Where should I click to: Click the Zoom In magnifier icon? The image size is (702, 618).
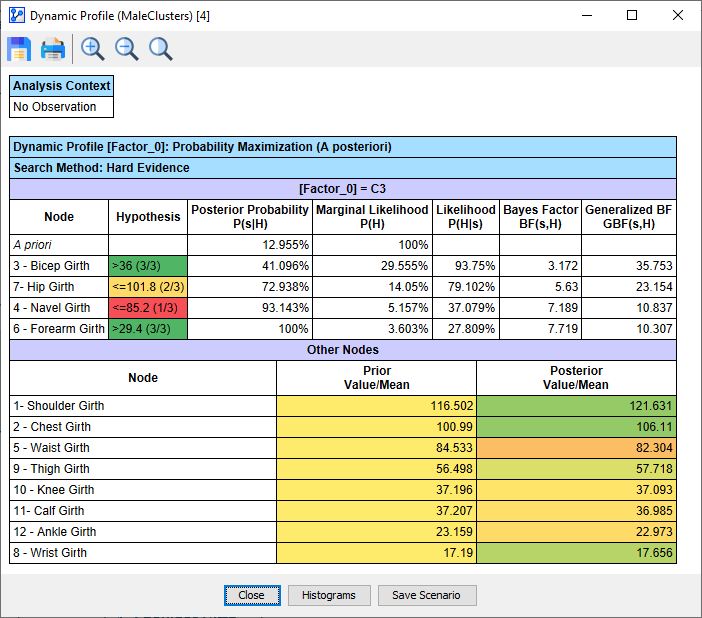[x=93, y=49]
